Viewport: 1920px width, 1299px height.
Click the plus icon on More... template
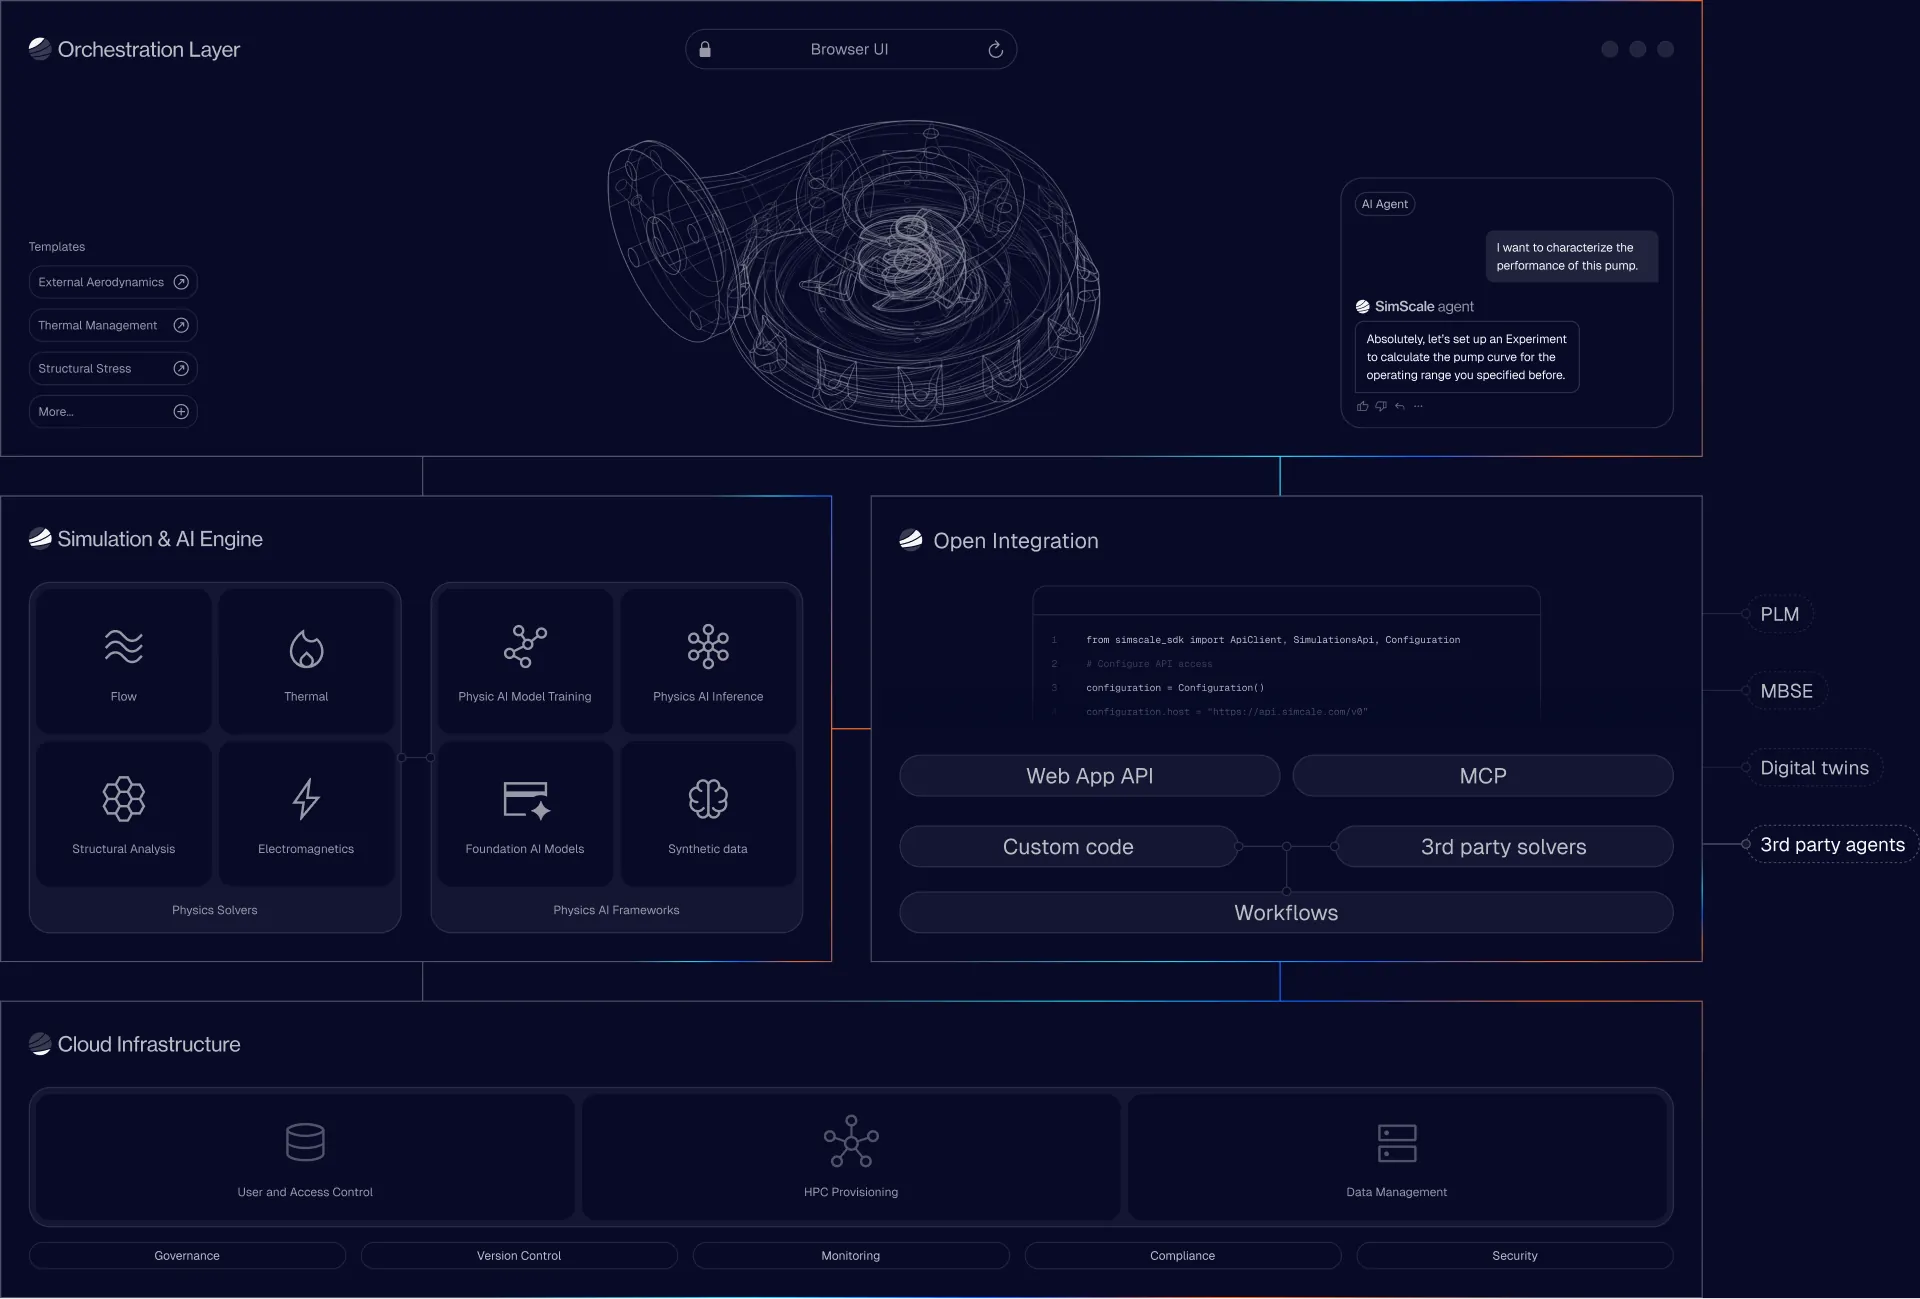pos(181,411)
